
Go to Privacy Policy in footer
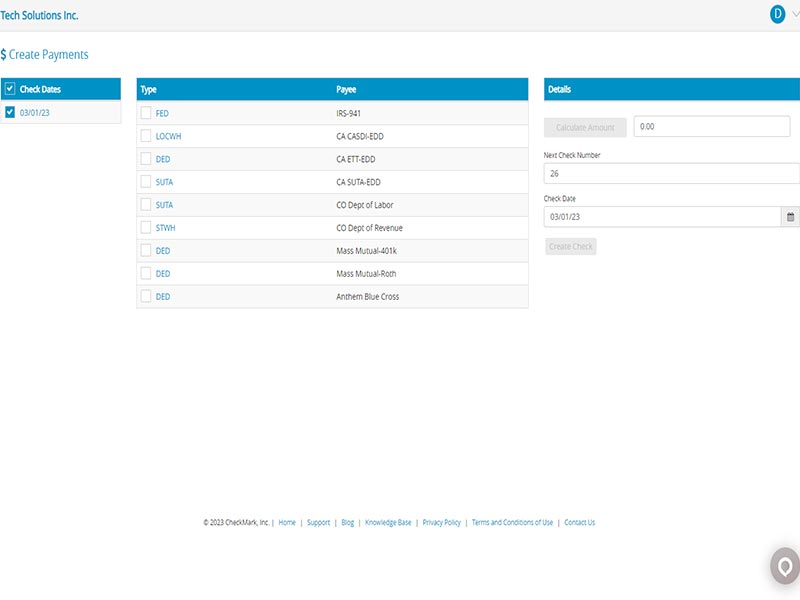[441, 522]
